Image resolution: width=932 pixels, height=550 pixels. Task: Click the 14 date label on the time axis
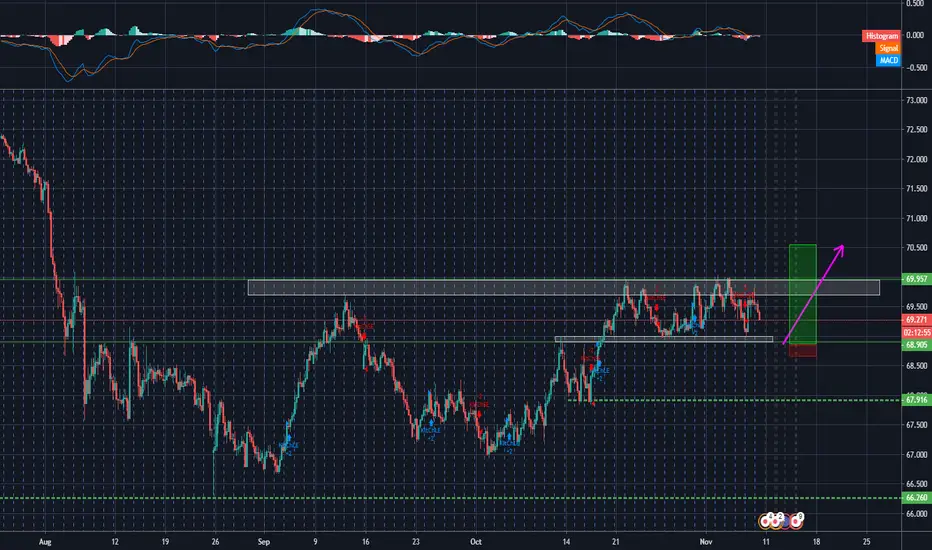[566, 542]
